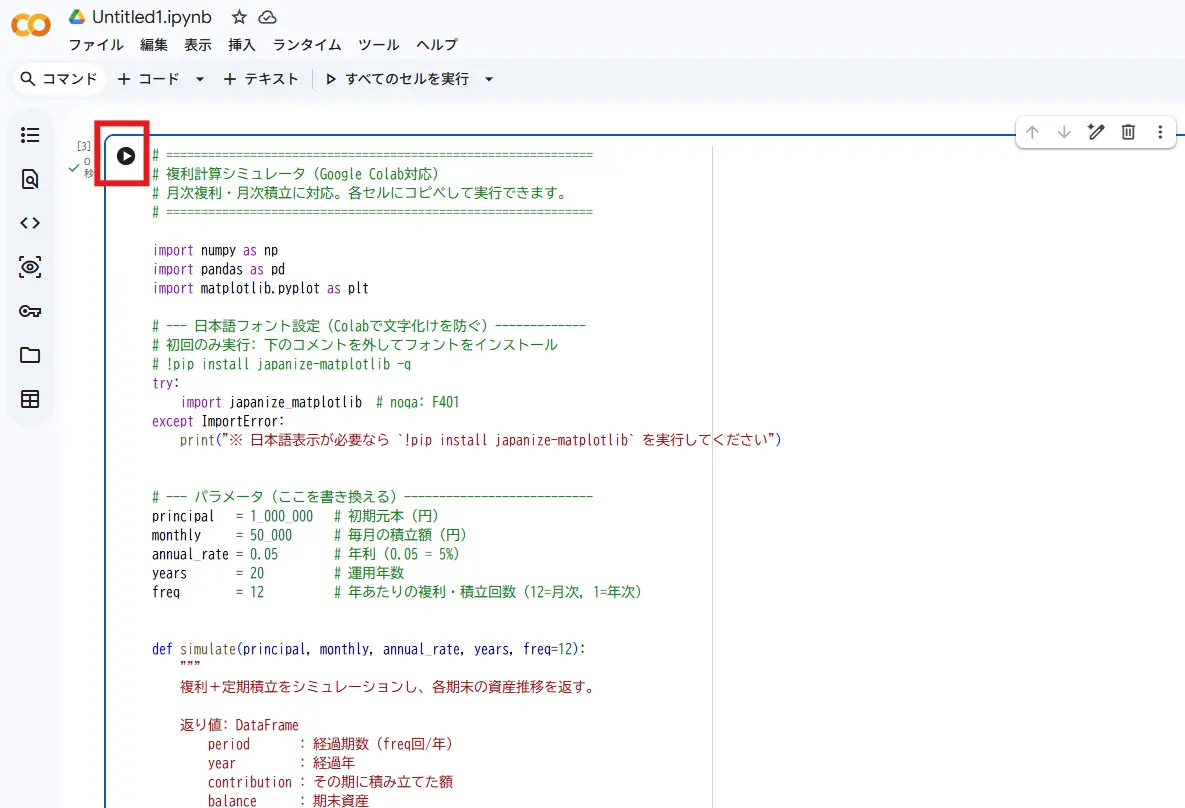Open the table of contents sidebar panel
The image size is (1185, 808).
point(30,135)
